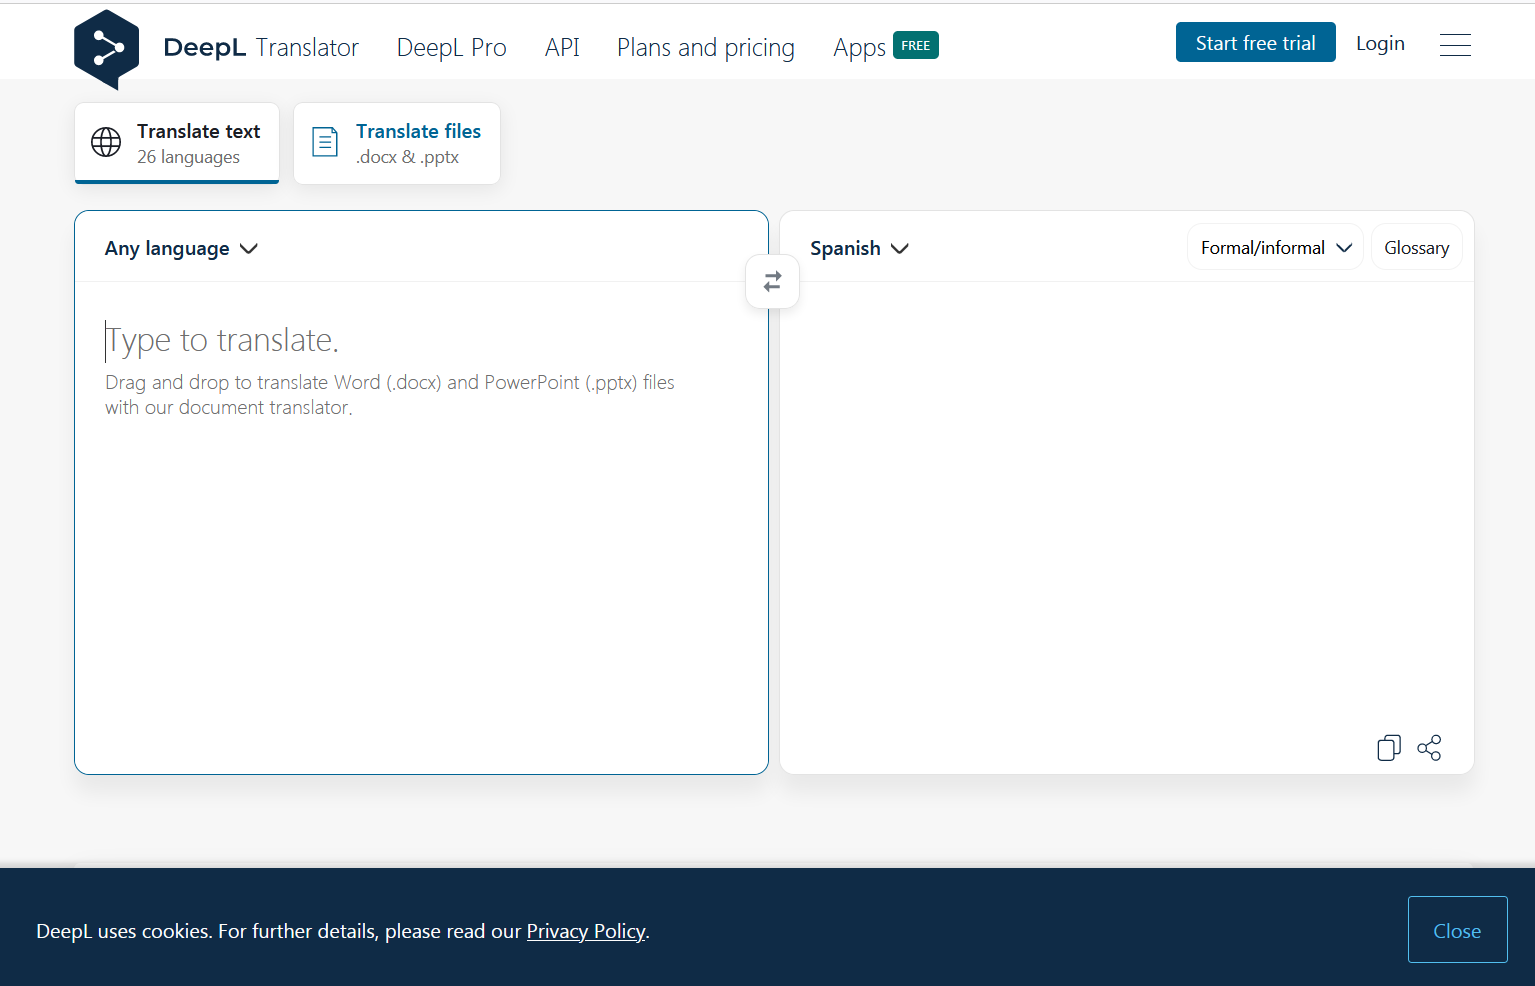The height and width of the screenshot is (986, 1535).
Task: Start the free trial
Action: point(1255,42)
